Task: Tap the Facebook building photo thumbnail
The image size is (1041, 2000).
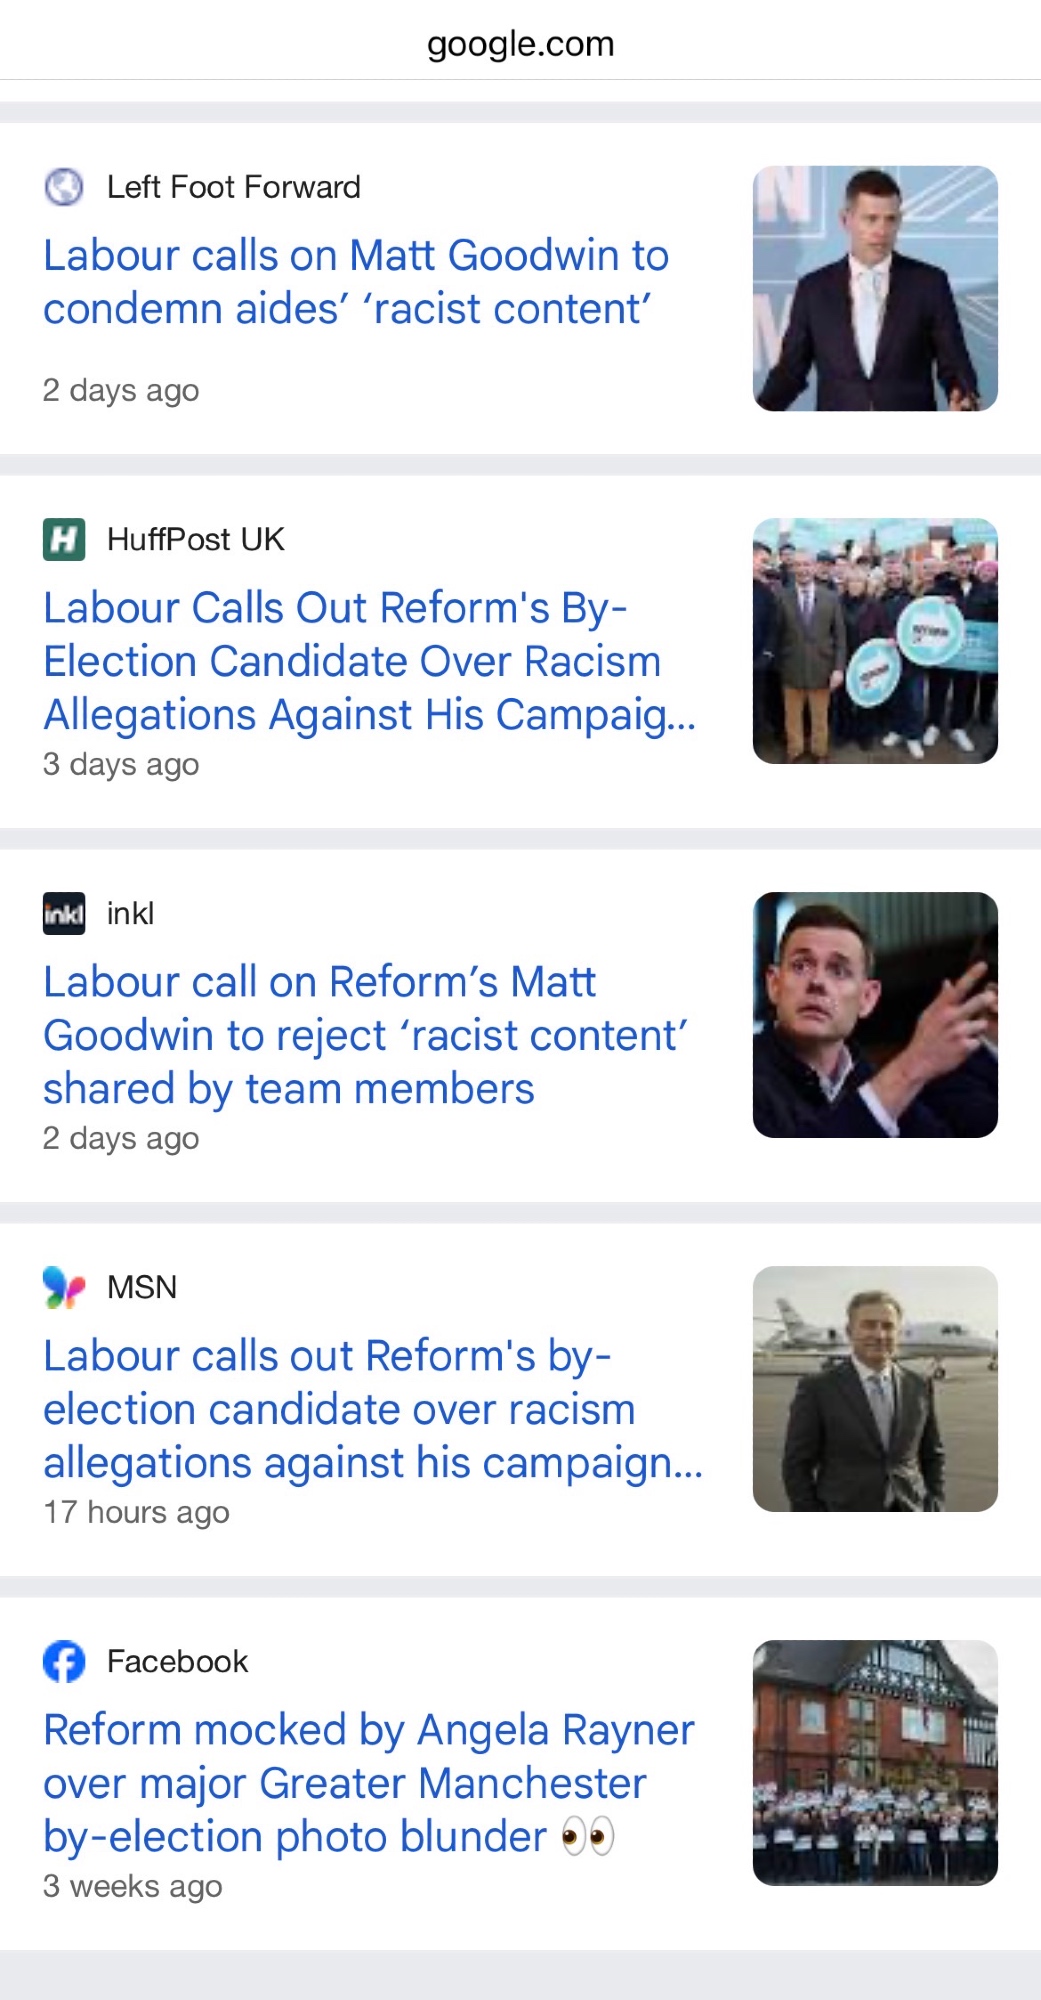Action: pos(875,1763)
